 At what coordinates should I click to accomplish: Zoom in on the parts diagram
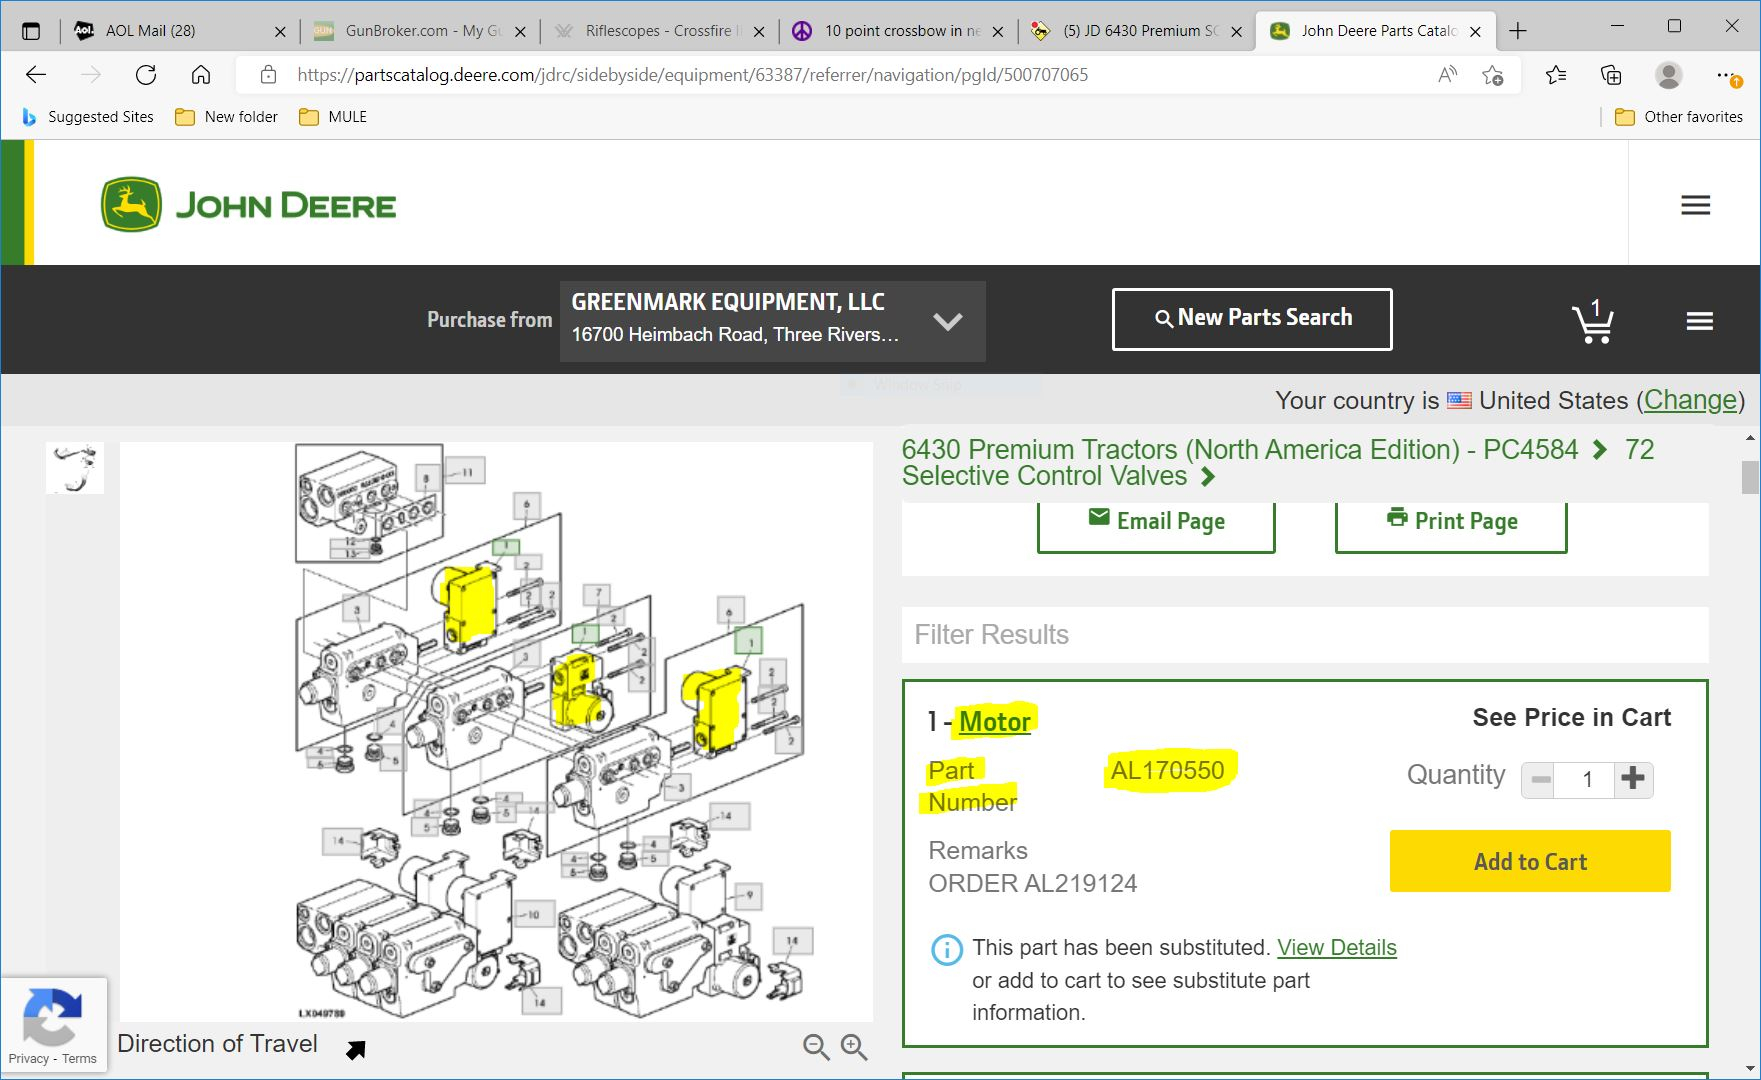tap(854, 1047)
